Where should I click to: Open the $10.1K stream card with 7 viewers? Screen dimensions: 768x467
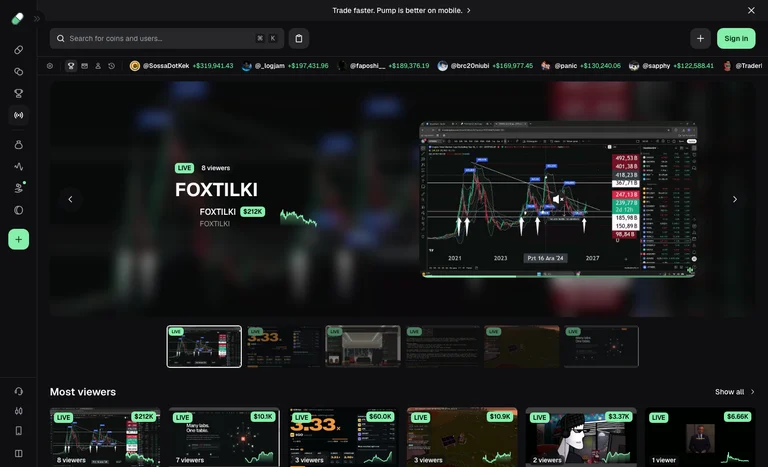(x=224, y=437)
